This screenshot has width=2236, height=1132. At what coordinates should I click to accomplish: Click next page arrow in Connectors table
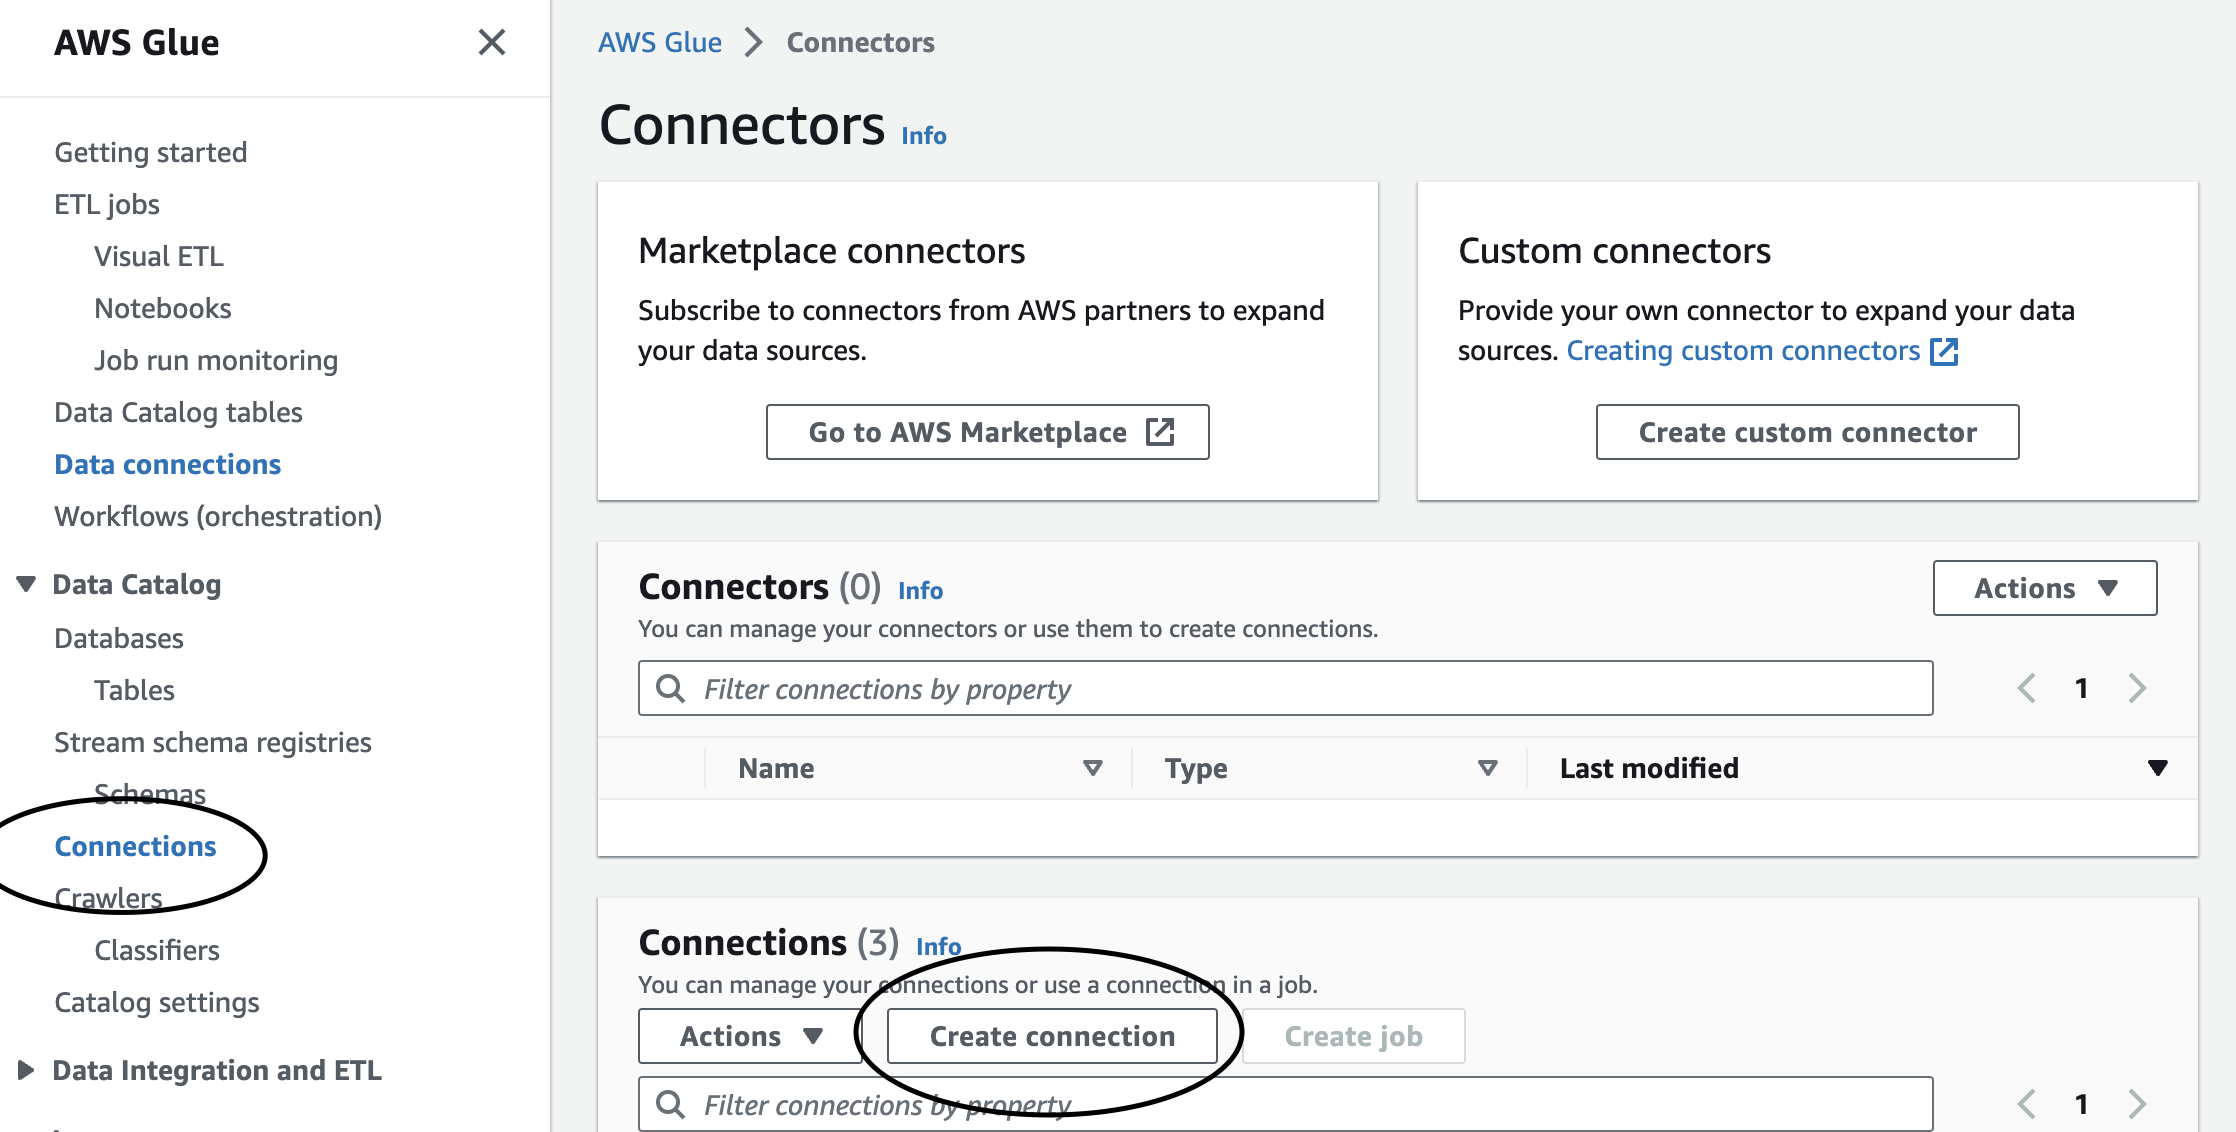pyautogui.click(x=2137, y=688)
